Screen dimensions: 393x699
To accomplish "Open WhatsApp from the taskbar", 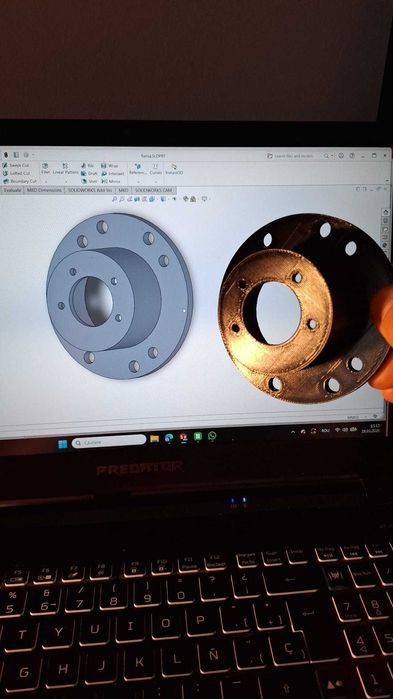I will (212, 436).
